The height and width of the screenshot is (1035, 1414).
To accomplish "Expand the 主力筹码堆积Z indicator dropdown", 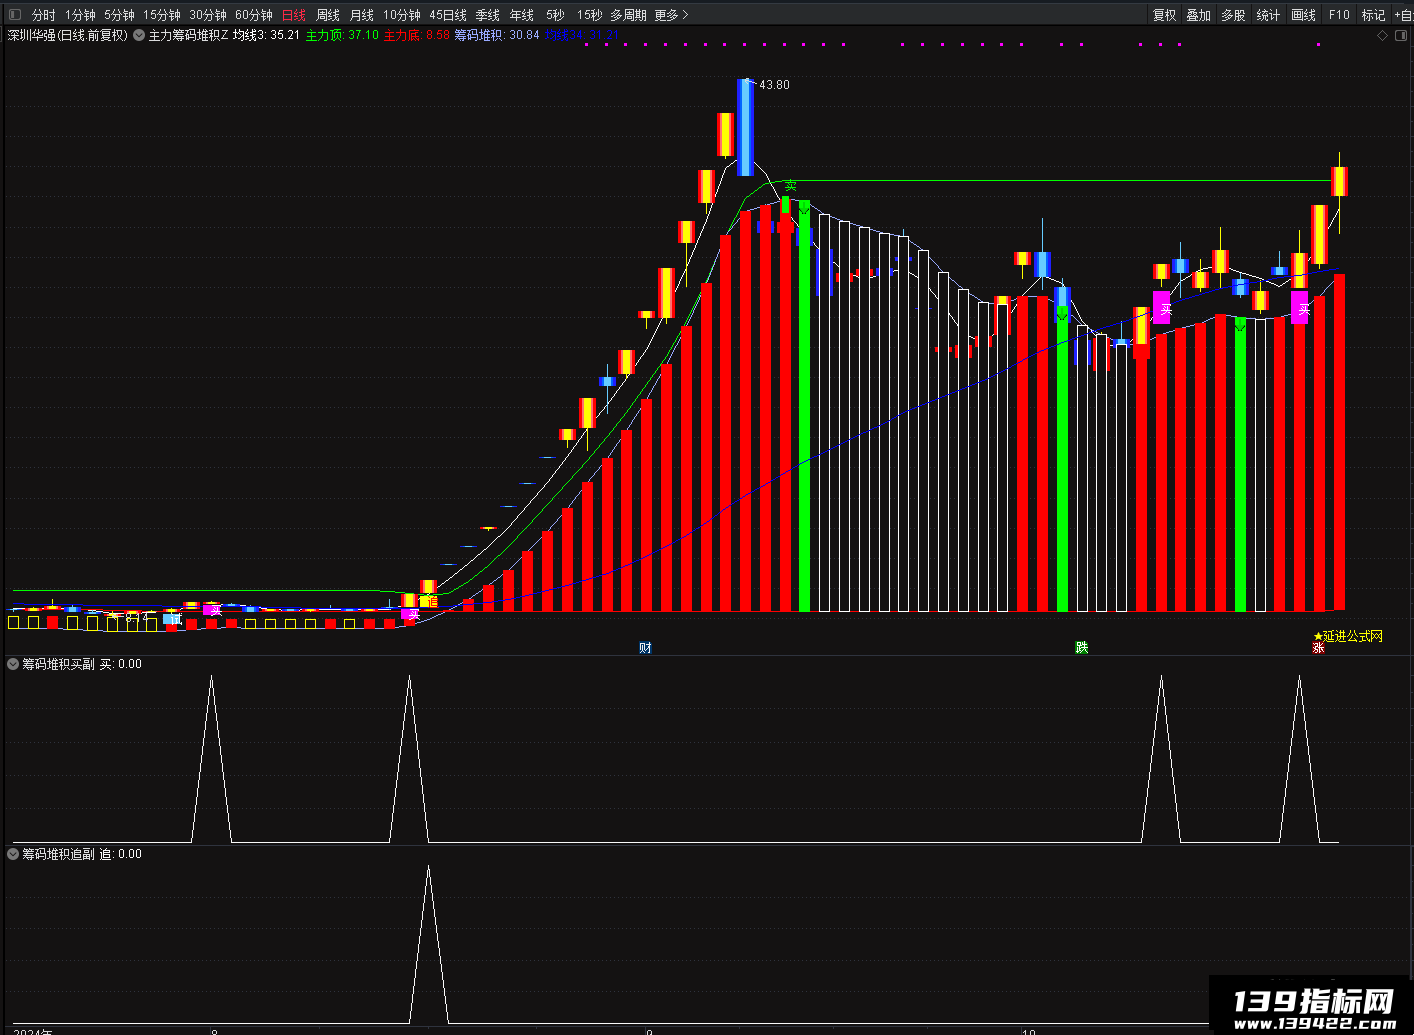I will point(139,35).
